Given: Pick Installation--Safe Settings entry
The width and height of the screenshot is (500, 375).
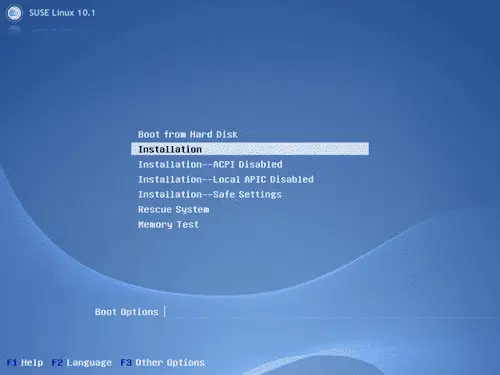Looking at the screenshot, I should pyautogui.click(x=210, y=194).
